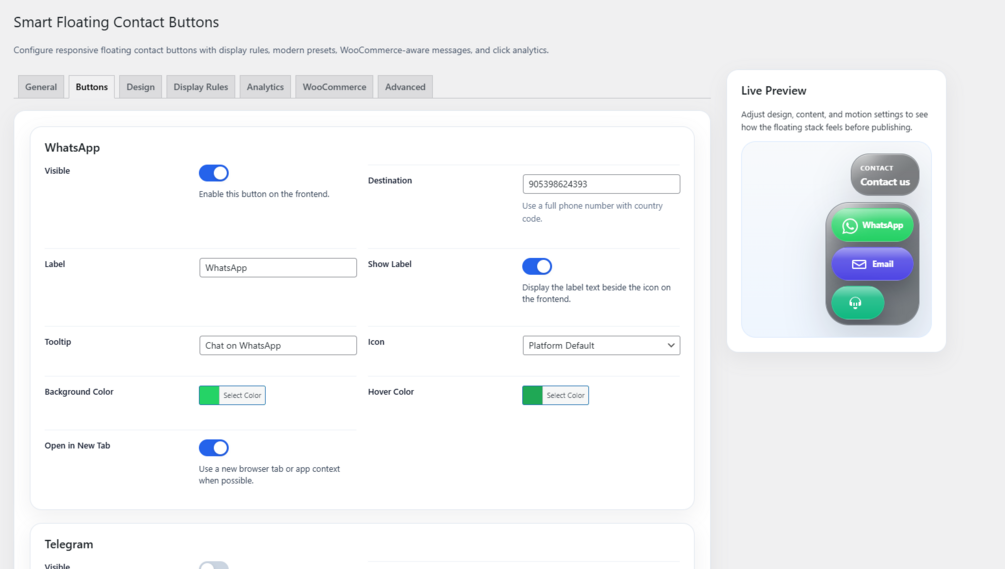
Task: Click the WhatsApp section heading
Action: coord(72,147)
